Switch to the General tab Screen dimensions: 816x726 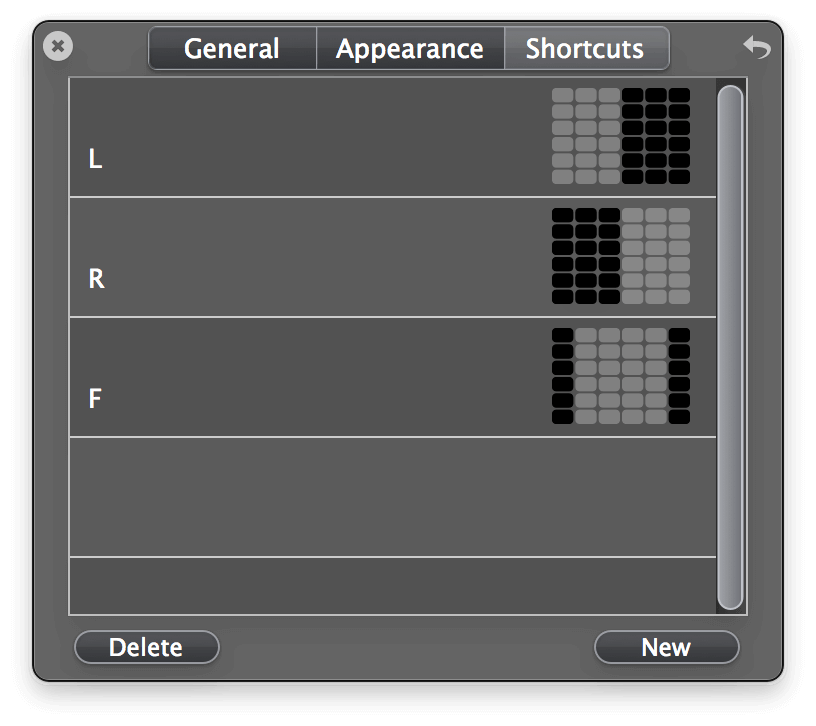tap(232, 49)
